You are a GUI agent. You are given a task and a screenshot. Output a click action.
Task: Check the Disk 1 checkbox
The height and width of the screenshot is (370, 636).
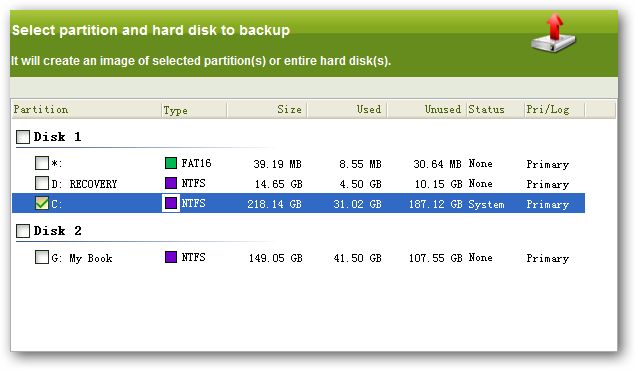23,137
